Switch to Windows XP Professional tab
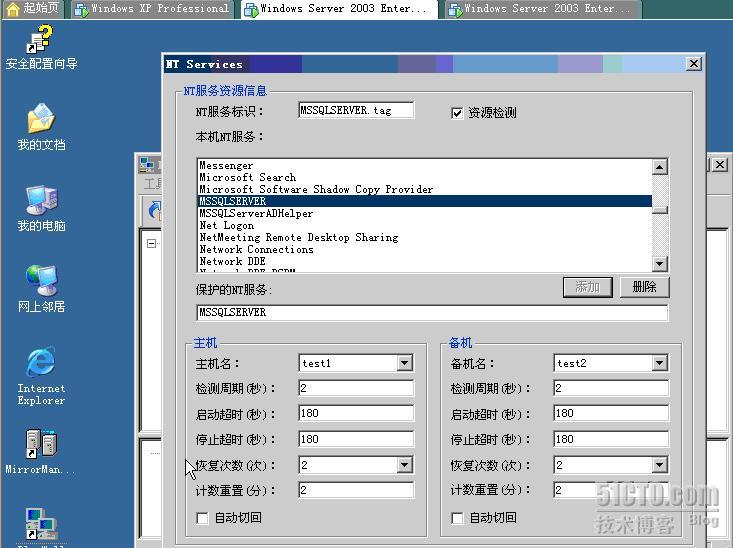Screen dimensions: 733x548 click(152, 9)
